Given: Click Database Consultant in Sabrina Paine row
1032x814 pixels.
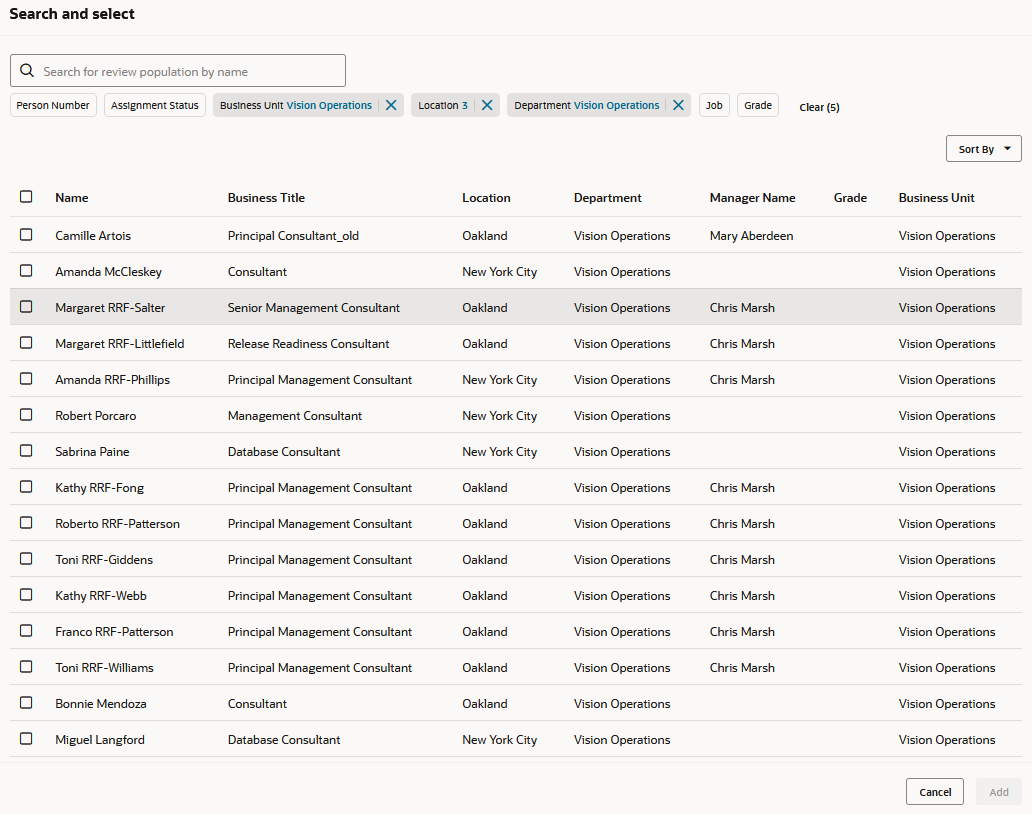Looking at the screenshot, I should (284, 452).
